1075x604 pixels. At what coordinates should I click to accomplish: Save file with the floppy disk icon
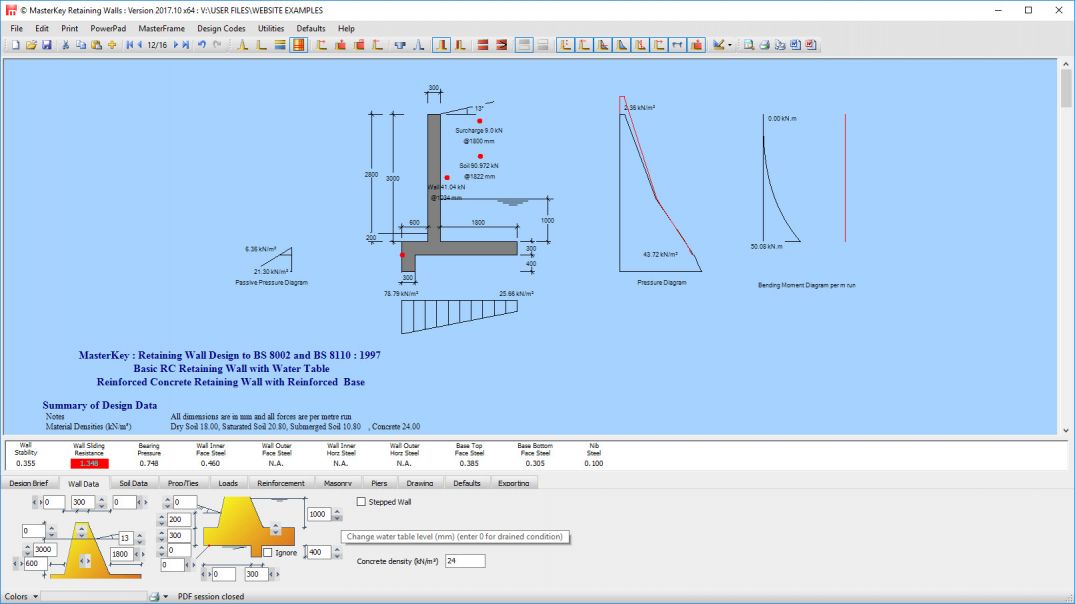coord(47,45)
